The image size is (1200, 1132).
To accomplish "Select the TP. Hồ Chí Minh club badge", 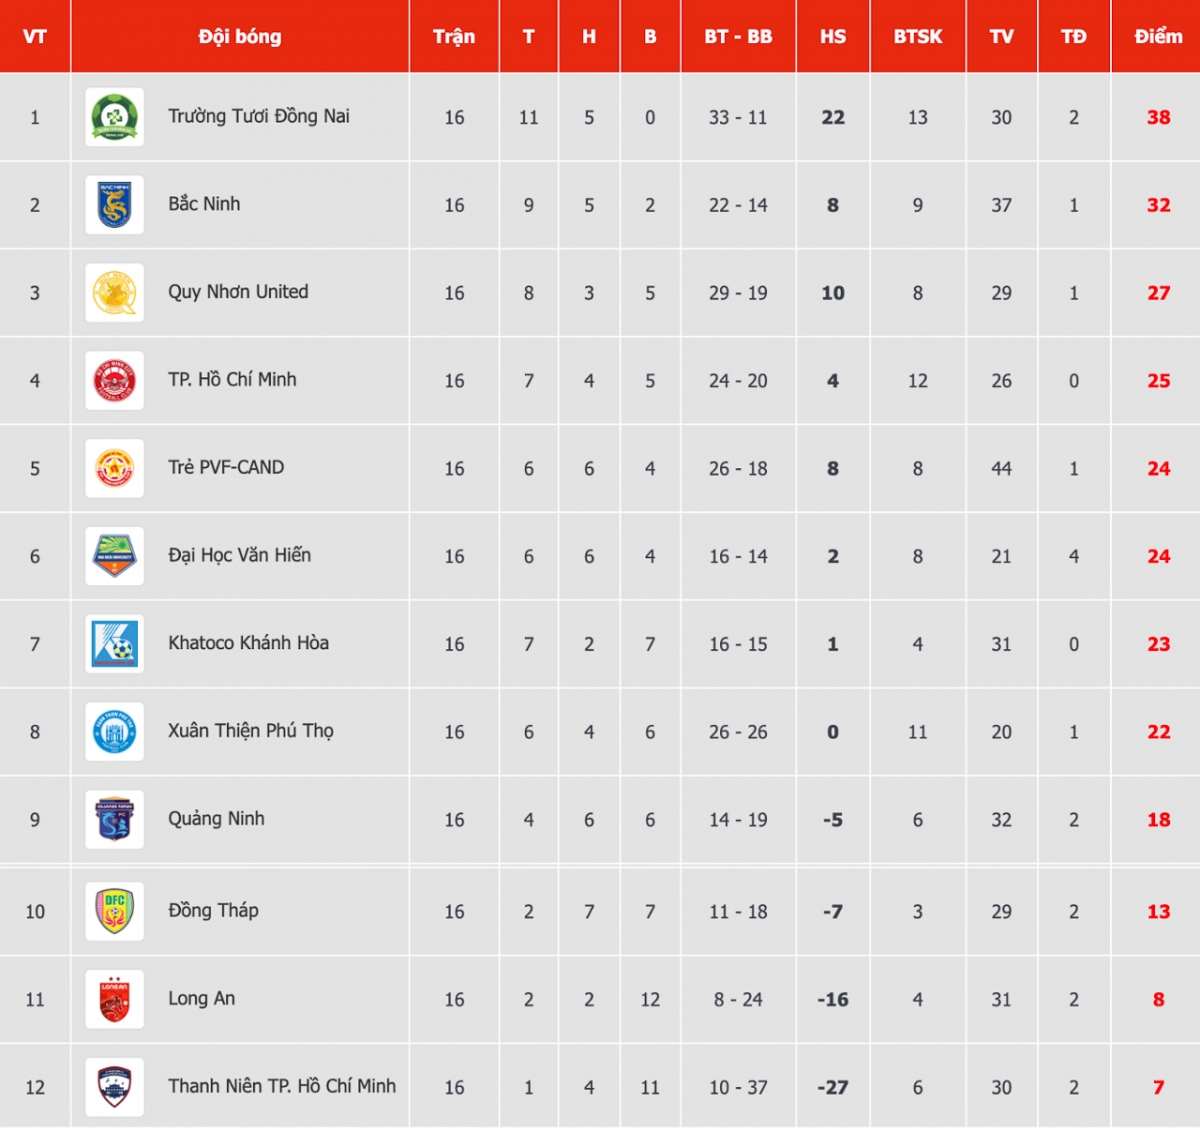I will pyautogui.click(x=115, y=381).
